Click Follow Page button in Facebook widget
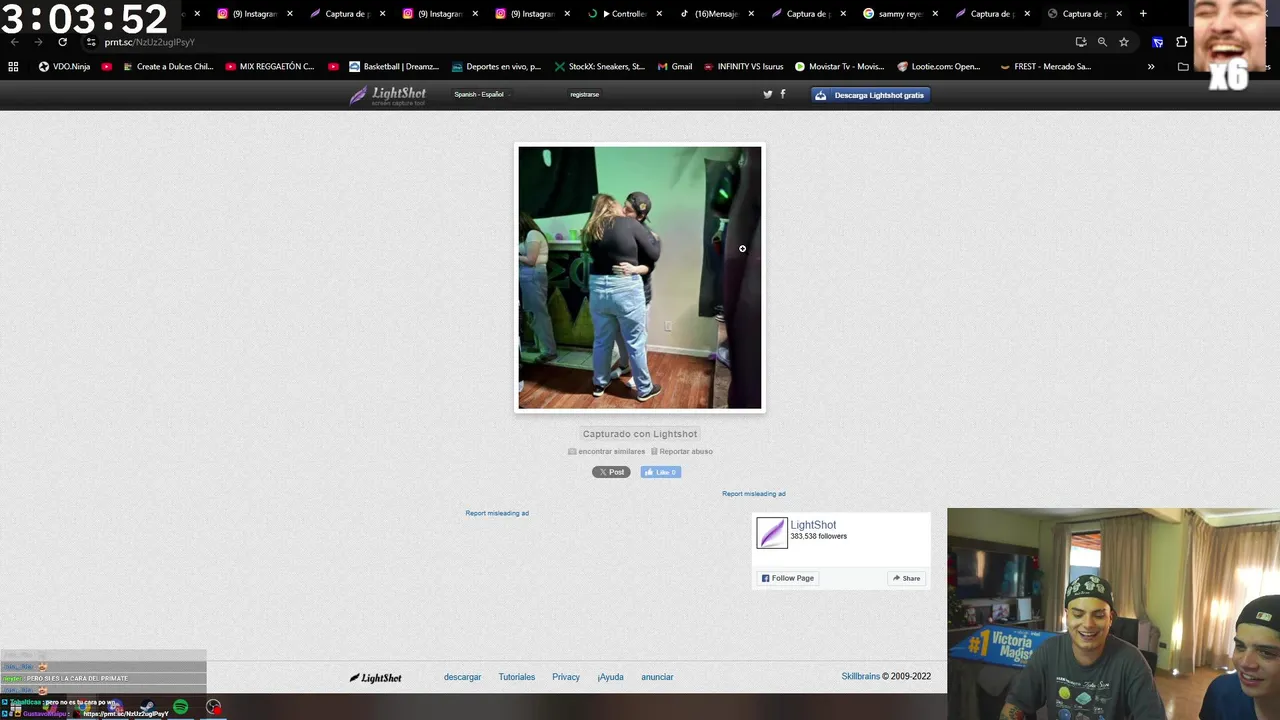 [x=787, y=578]
